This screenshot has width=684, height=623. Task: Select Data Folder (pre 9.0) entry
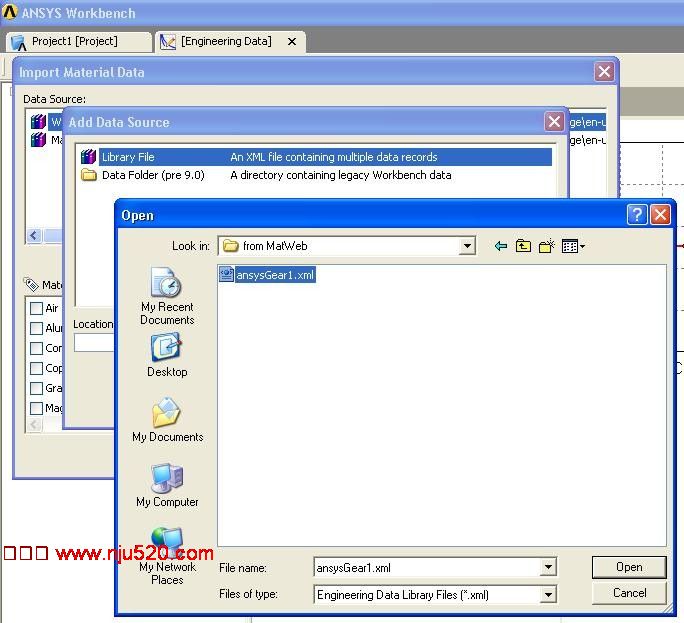pyautogui.click(x=153, y=175)
